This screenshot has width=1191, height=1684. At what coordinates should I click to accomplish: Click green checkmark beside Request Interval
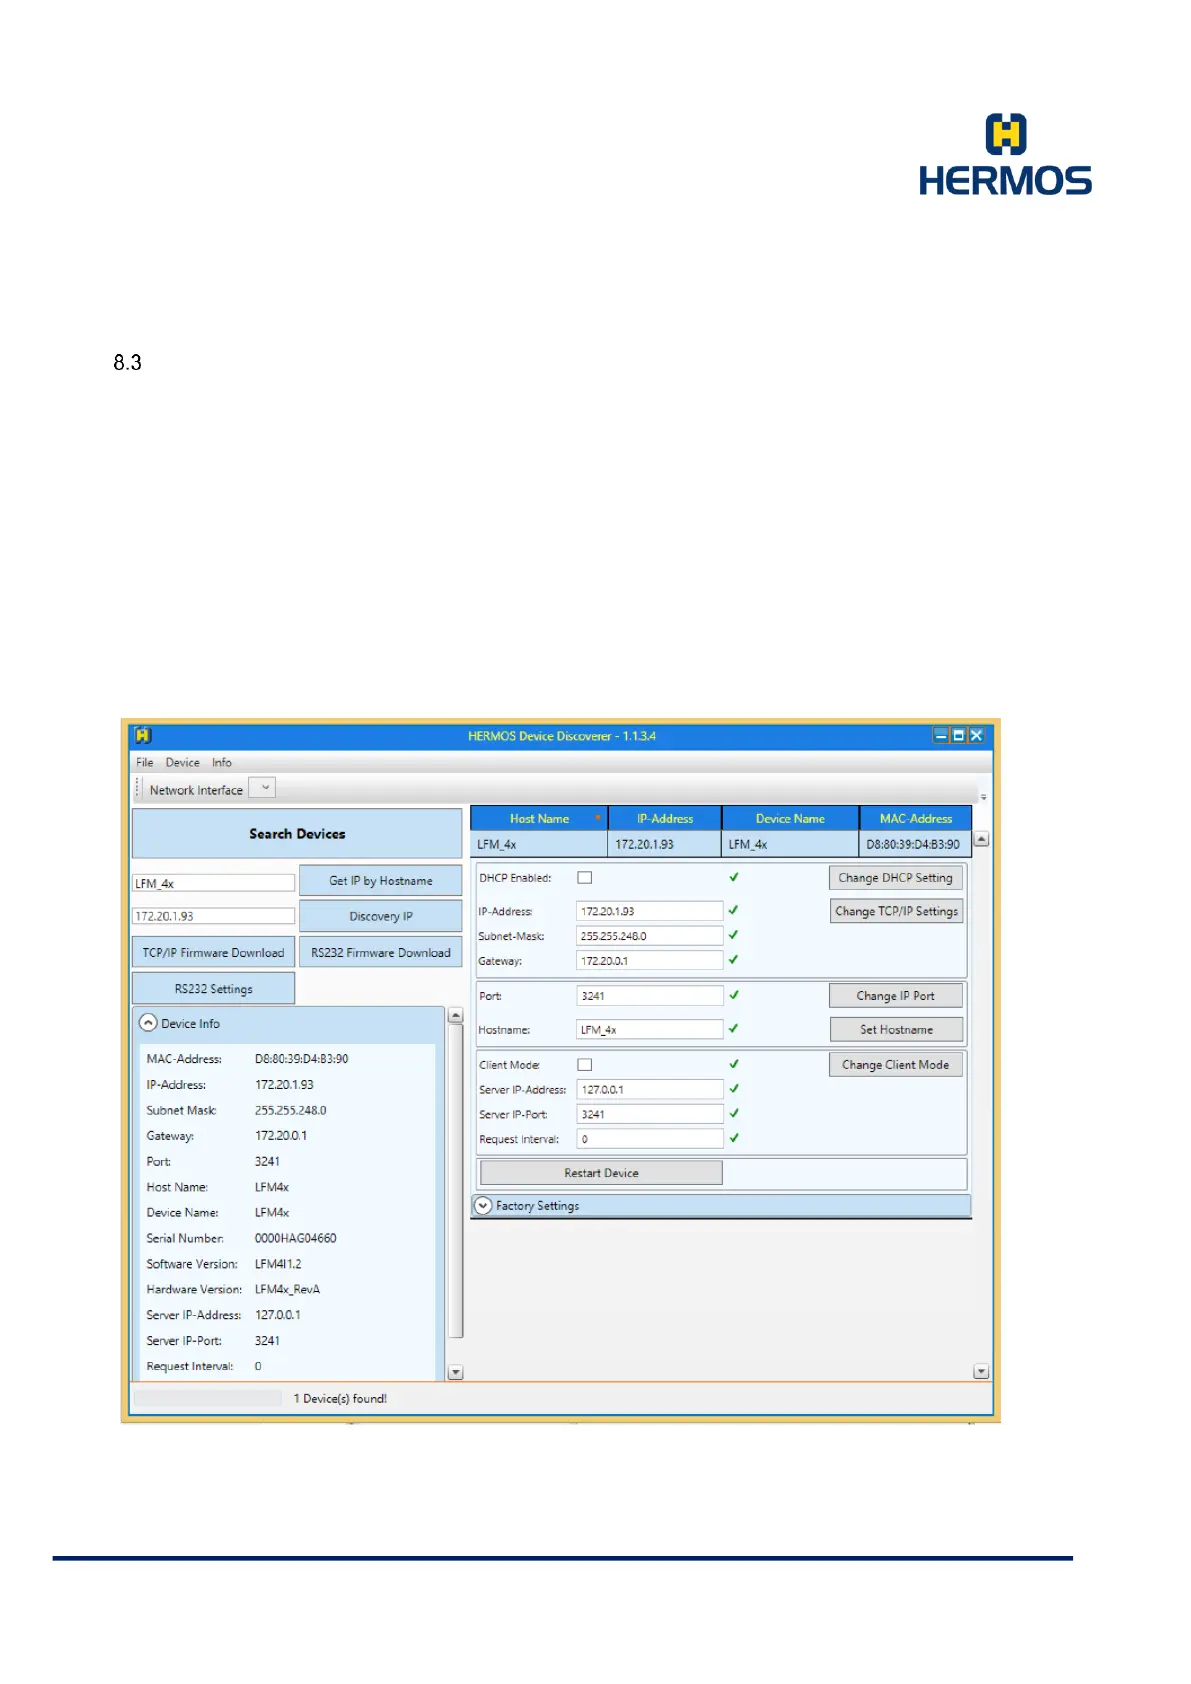point(734,1137)
